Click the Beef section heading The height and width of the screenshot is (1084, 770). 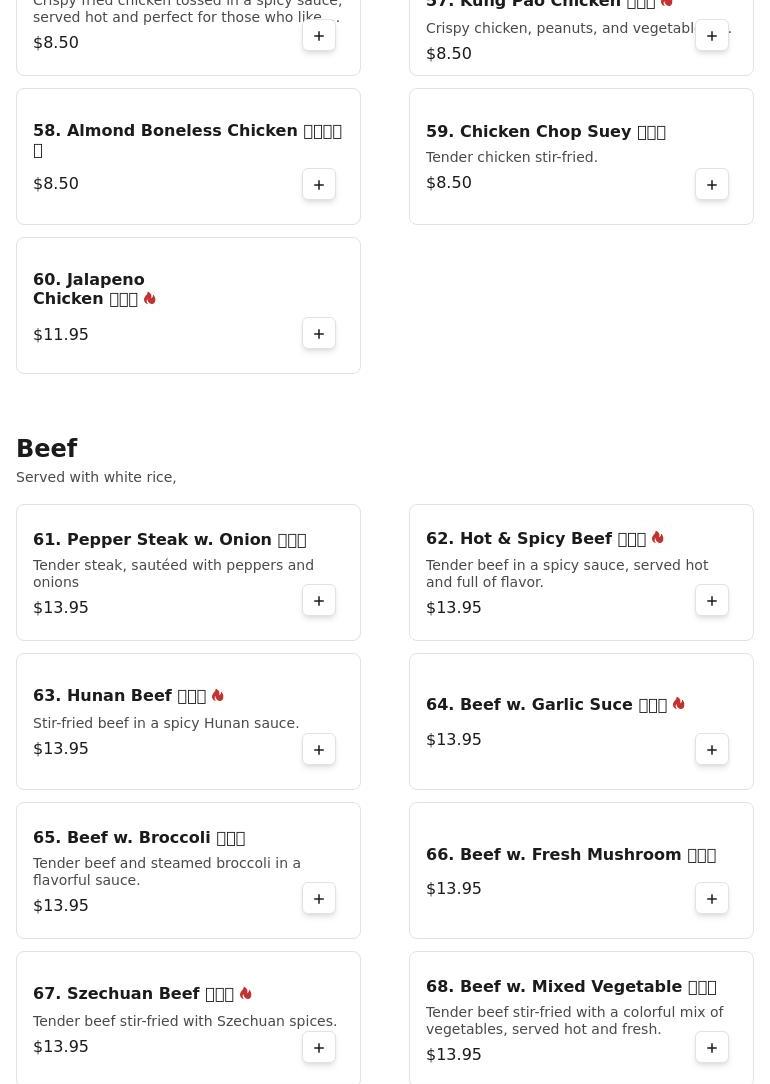click(46, 448)
